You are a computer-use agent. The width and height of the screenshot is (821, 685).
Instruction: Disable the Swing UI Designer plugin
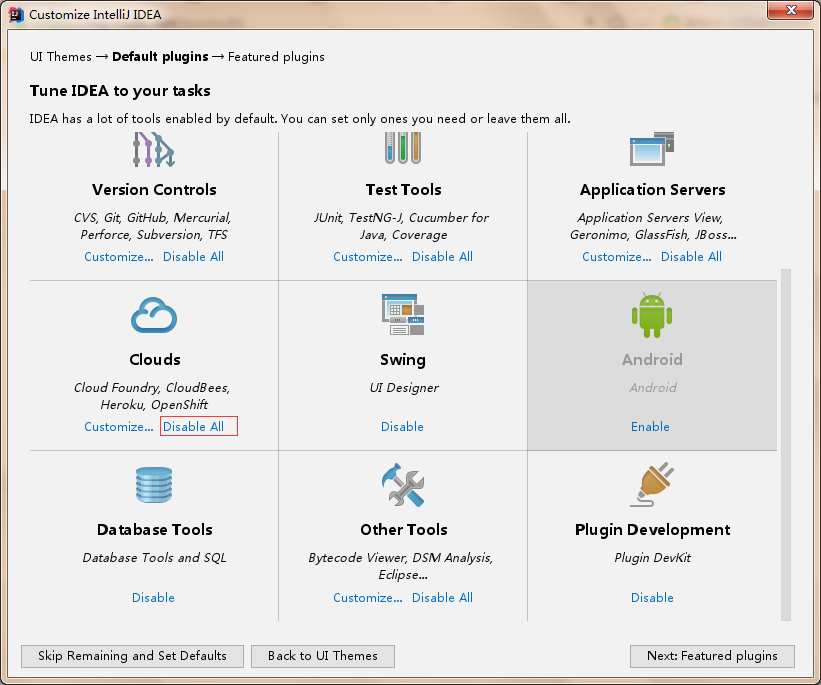click(402, 427)
